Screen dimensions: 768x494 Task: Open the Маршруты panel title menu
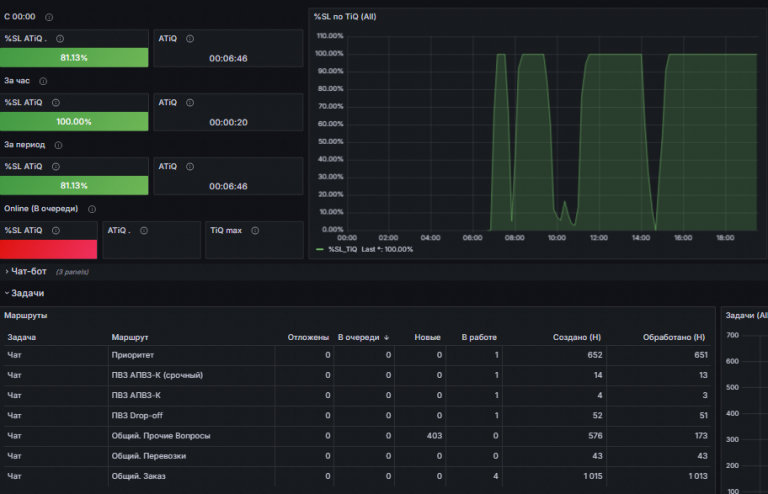point(25,316)
